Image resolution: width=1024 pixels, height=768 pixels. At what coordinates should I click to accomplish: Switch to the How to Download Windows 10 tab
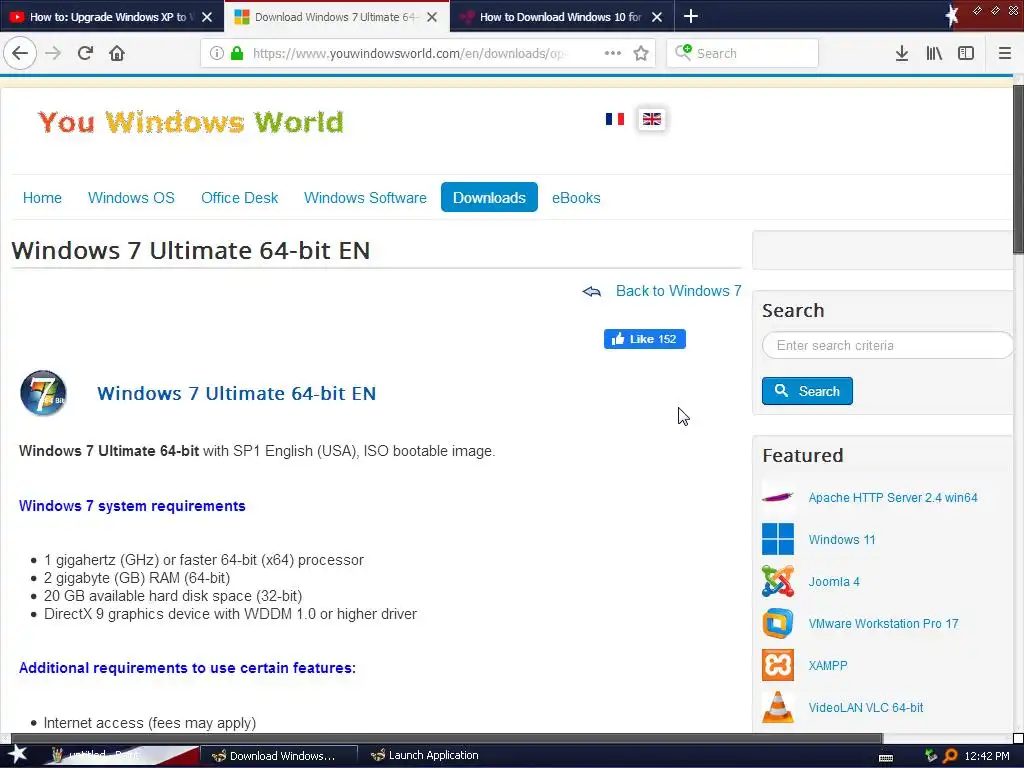click(562, 17)
